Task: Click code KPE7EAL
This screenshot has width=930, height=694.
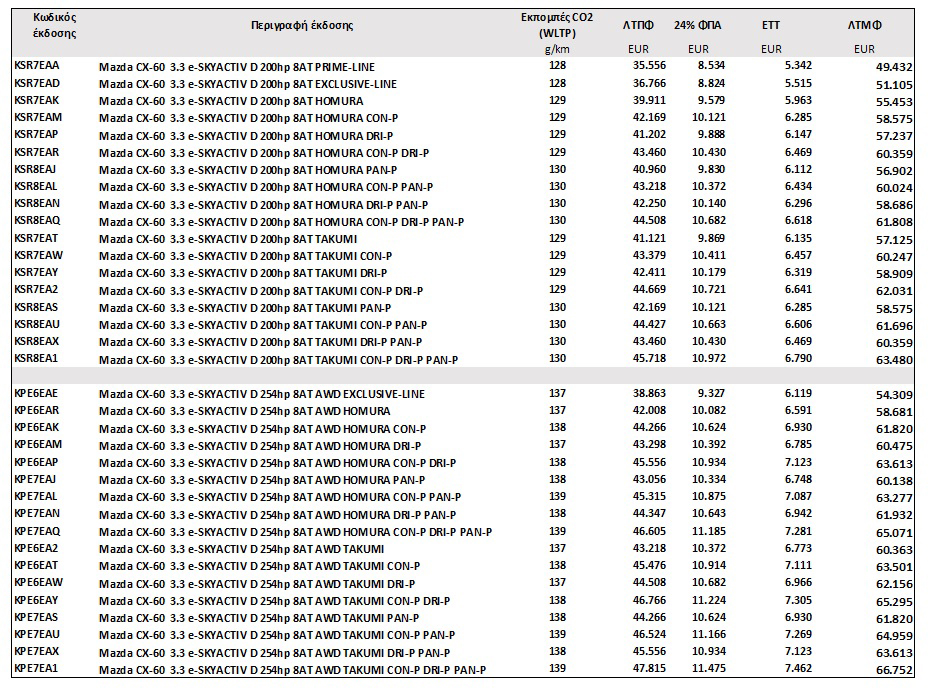Action: (x=36, y=496)
